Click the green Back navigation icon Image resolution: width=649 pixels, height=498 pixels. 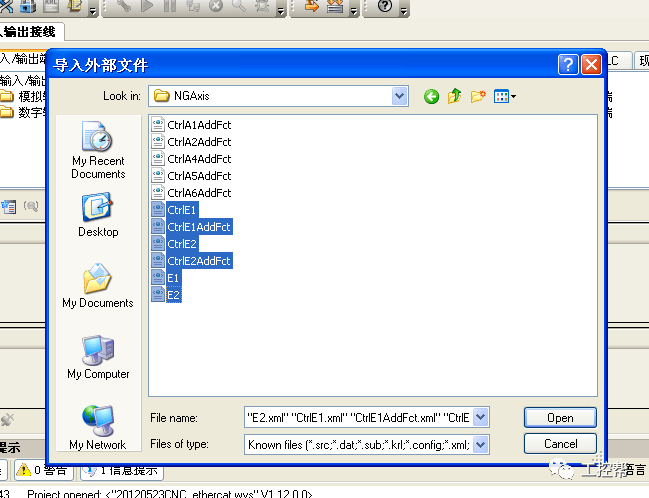[x=431, y=96]
